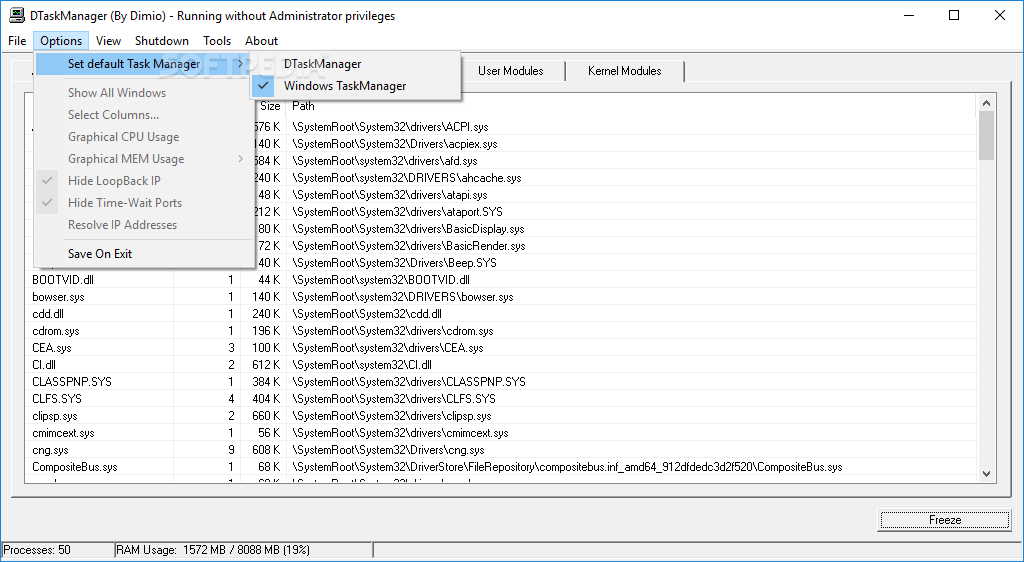The image size is (1024, 562).
Task: Toggle Hide Time-Wait Ports option
Action: [x=144, y=203]
